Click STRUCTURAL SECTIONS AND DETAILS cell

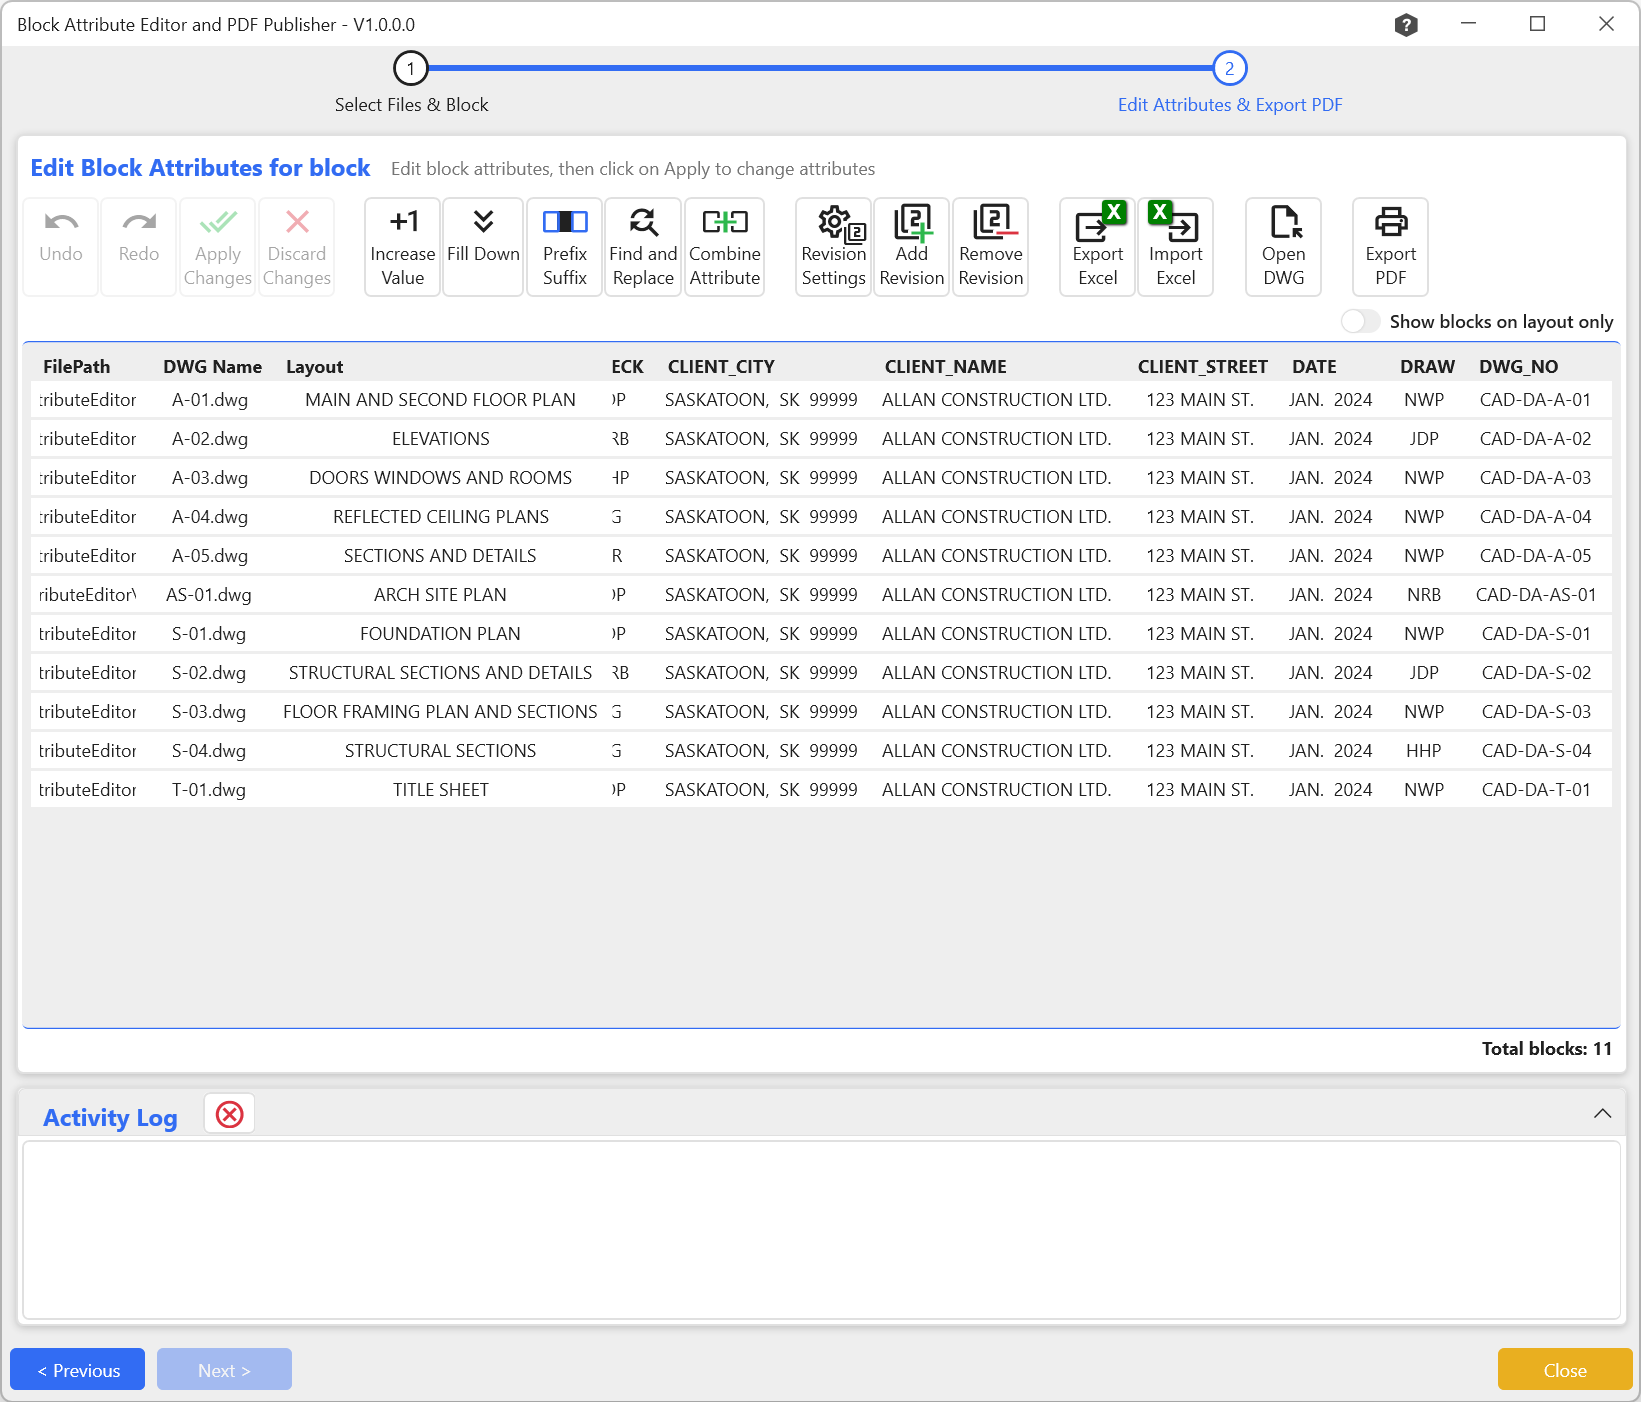click(441, 673)
